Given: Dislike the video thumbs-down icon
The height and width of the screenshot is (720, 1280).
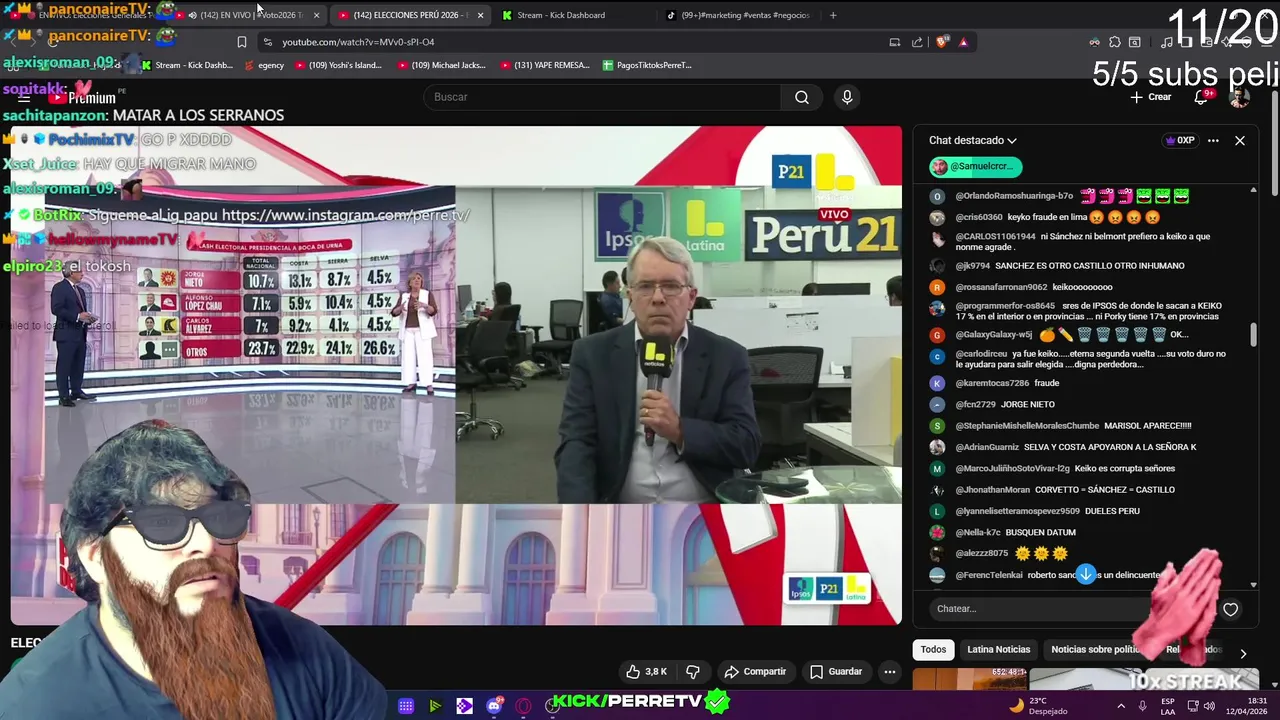Looking at the screenshot, I should 692,672.
